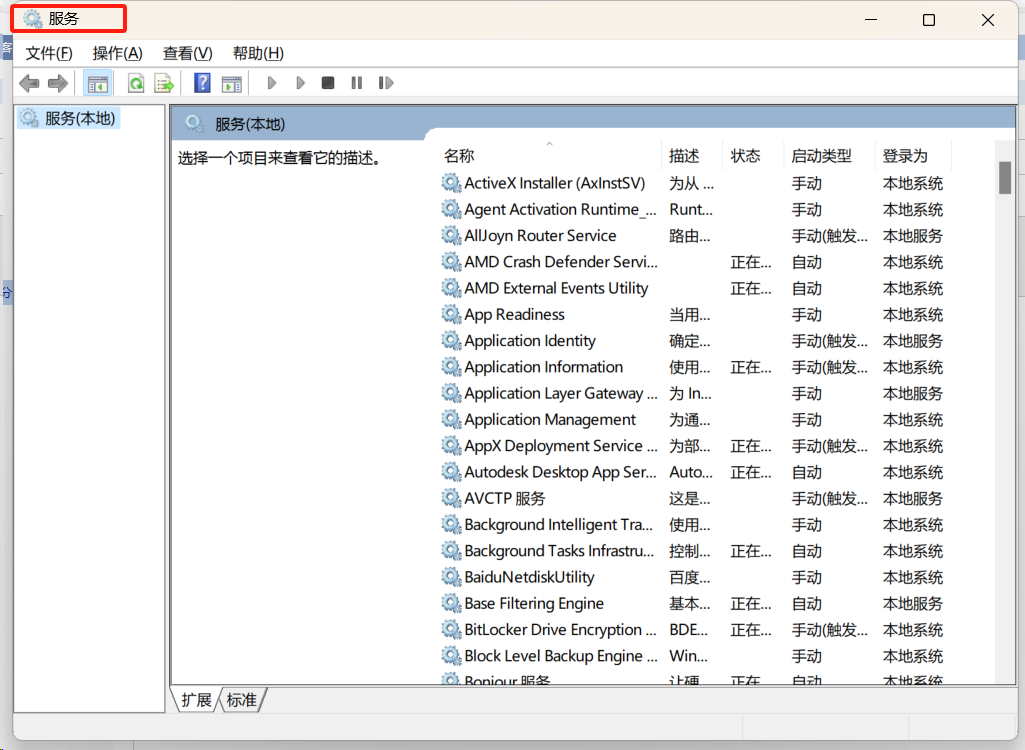Click the gear icon beside Application Management
The image size is (1025, 750).
coord(451,419)
